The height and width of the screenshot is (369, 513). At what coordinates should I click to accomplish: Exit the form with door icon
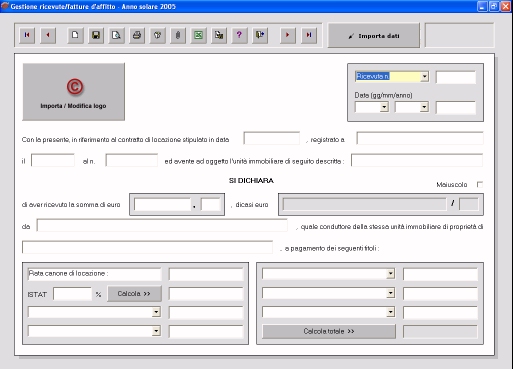pyautogui.click(x=260, y=35)
